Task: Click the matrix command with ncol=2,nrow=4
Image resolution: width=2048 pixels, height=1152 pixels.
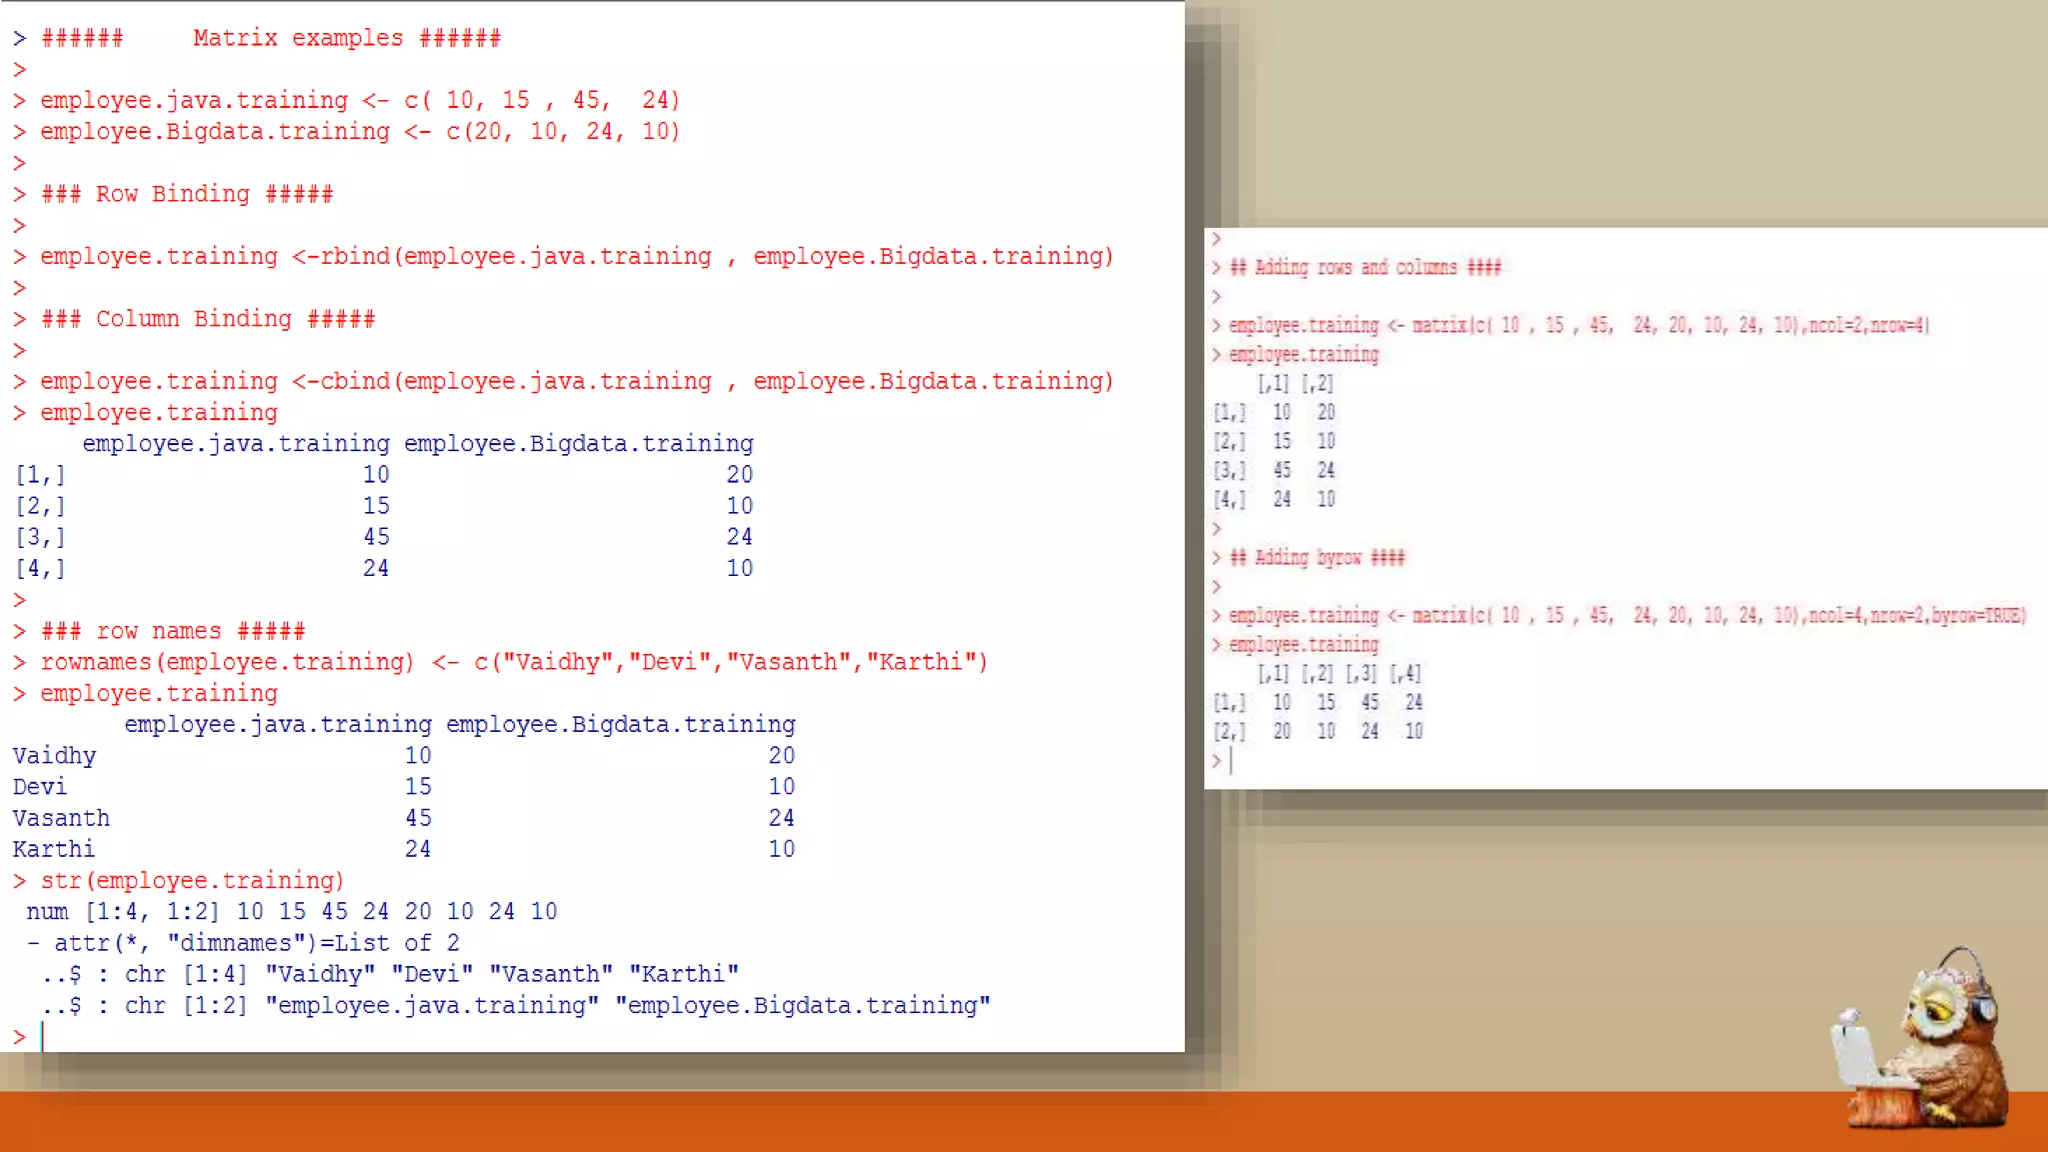Action: click(1578, 325)
